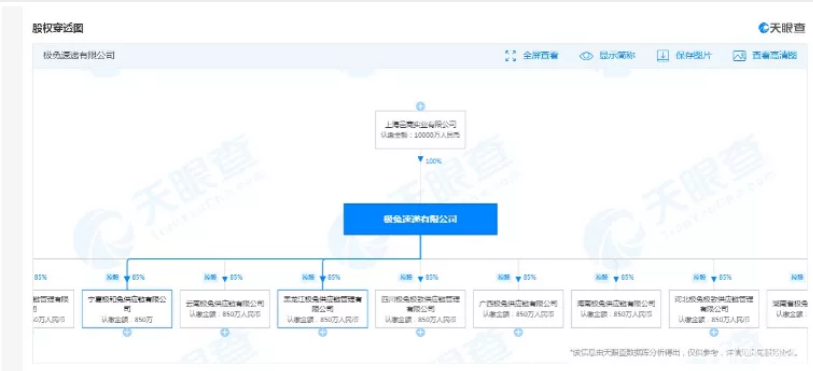Expand plus below 广西极兔供应链 node
The height and width of the screenshot is (371, 813).
pyautogui.click(x=518, y=332)
